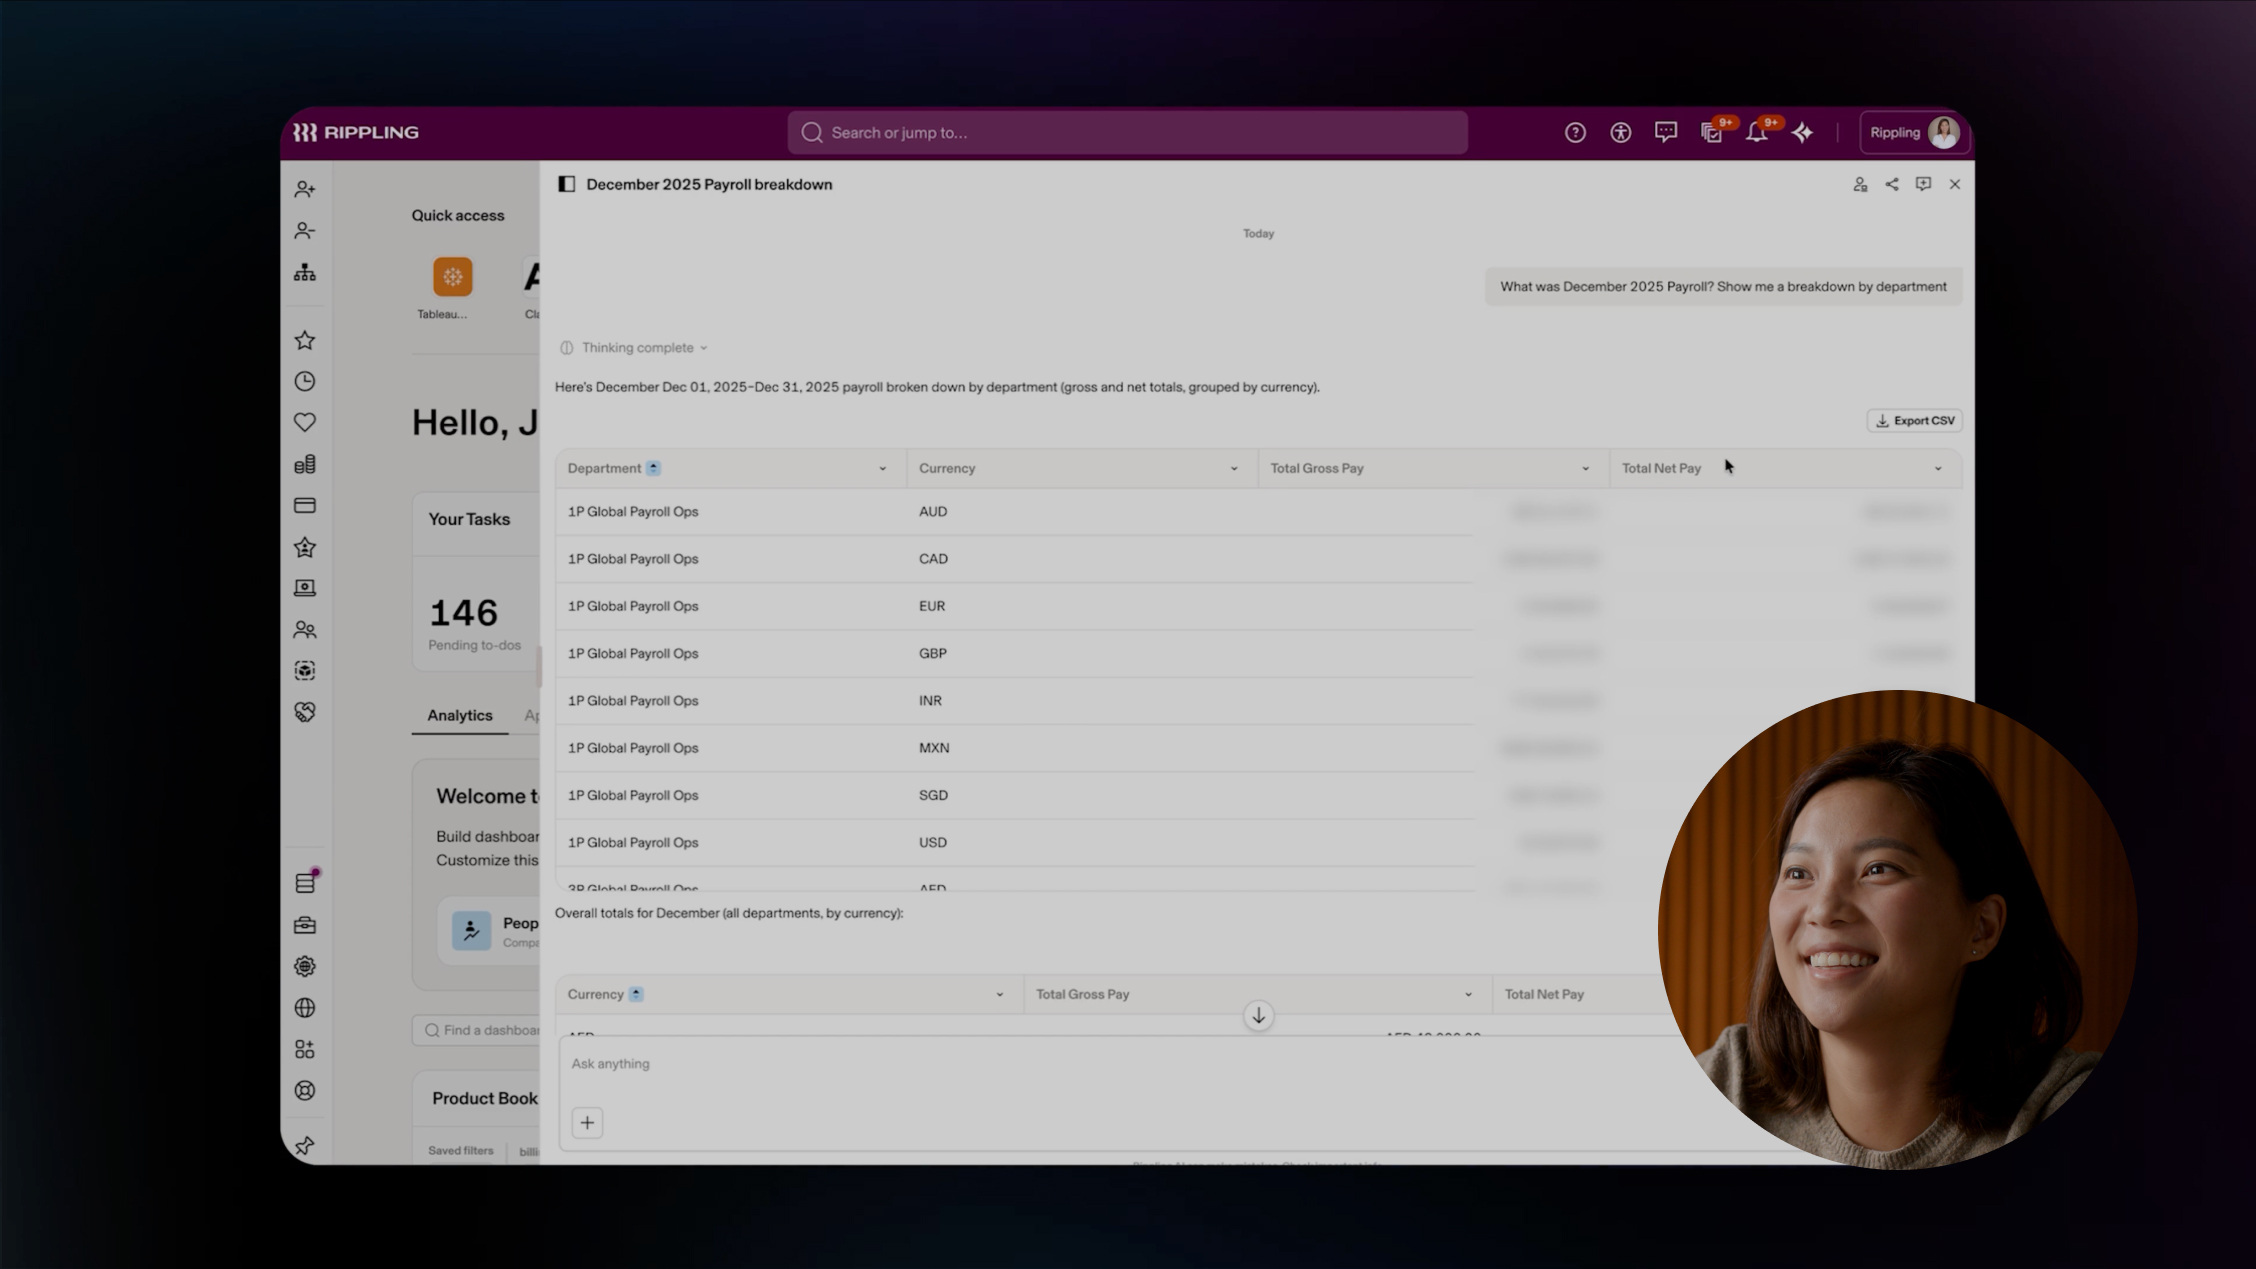
Task: Click the help question mark icon
Action: pyautogui.click(x=1575, y=133)
